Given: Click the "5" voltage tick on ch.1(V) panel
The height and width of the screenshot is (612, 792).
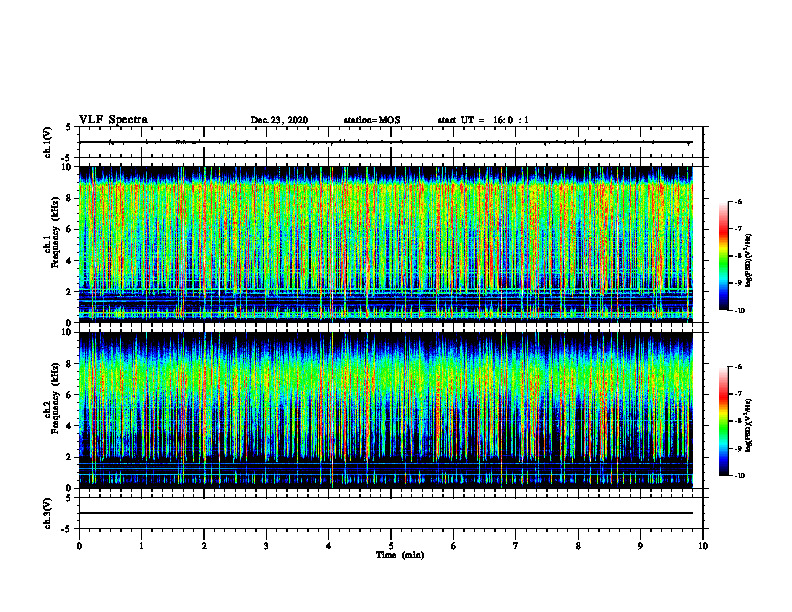Looking at the screenshot, I should pos(70,128).
